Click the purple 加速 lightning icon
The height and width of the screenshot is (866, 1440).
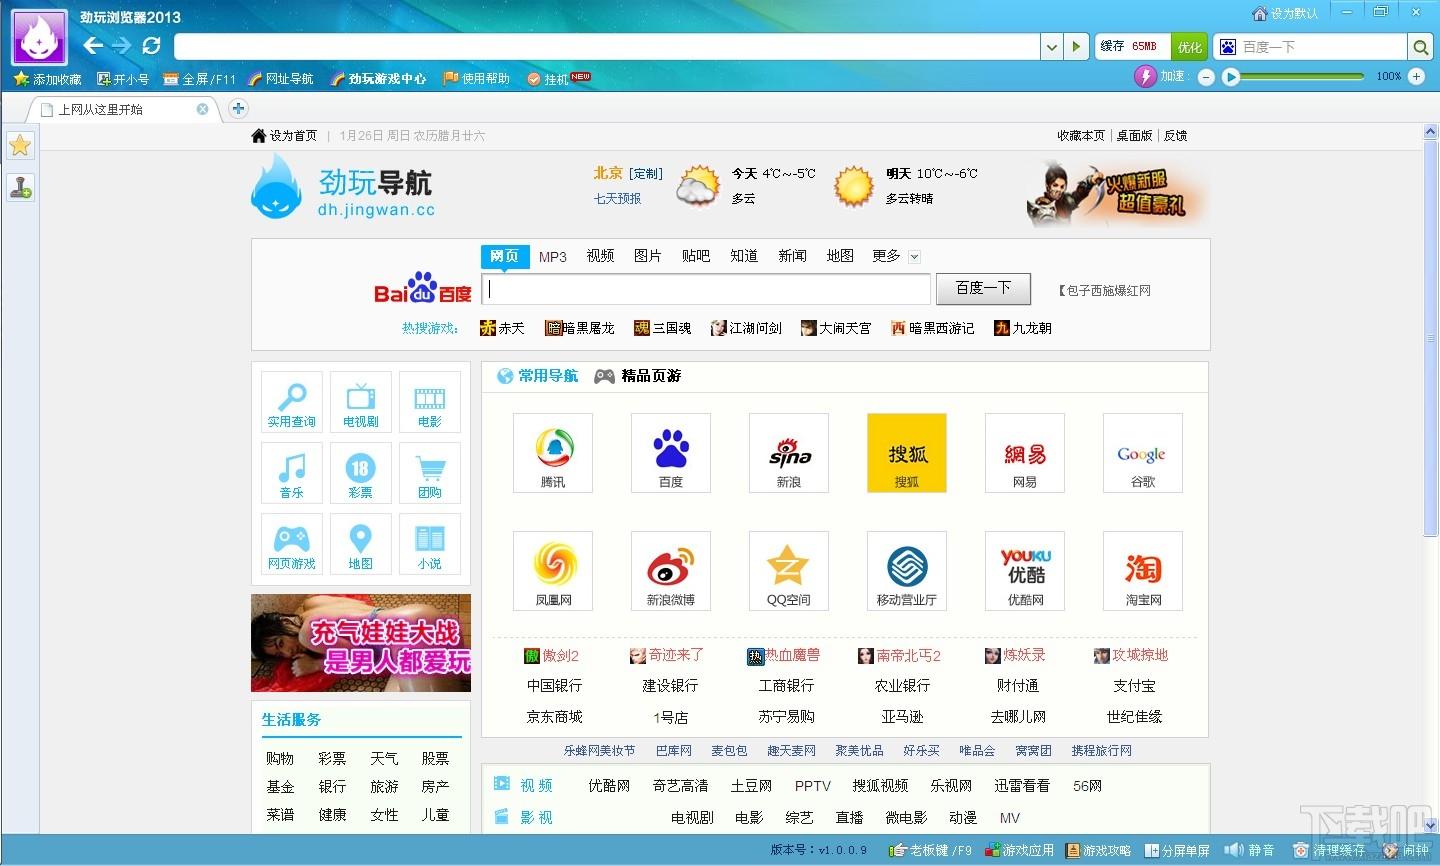coord(1146,76)
